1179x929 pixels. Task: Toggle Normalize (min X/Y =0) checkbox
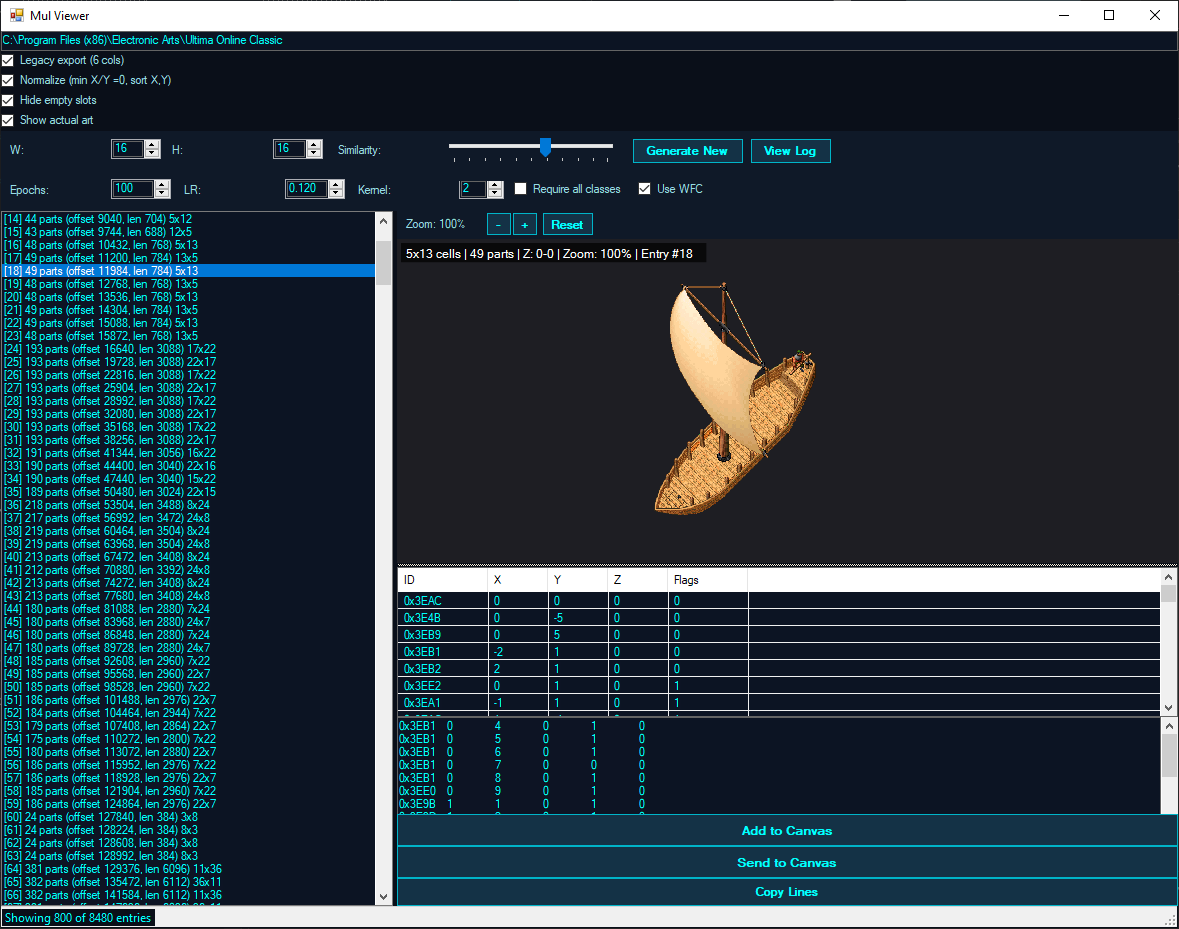pyautogui.click(x=8, y=80)
